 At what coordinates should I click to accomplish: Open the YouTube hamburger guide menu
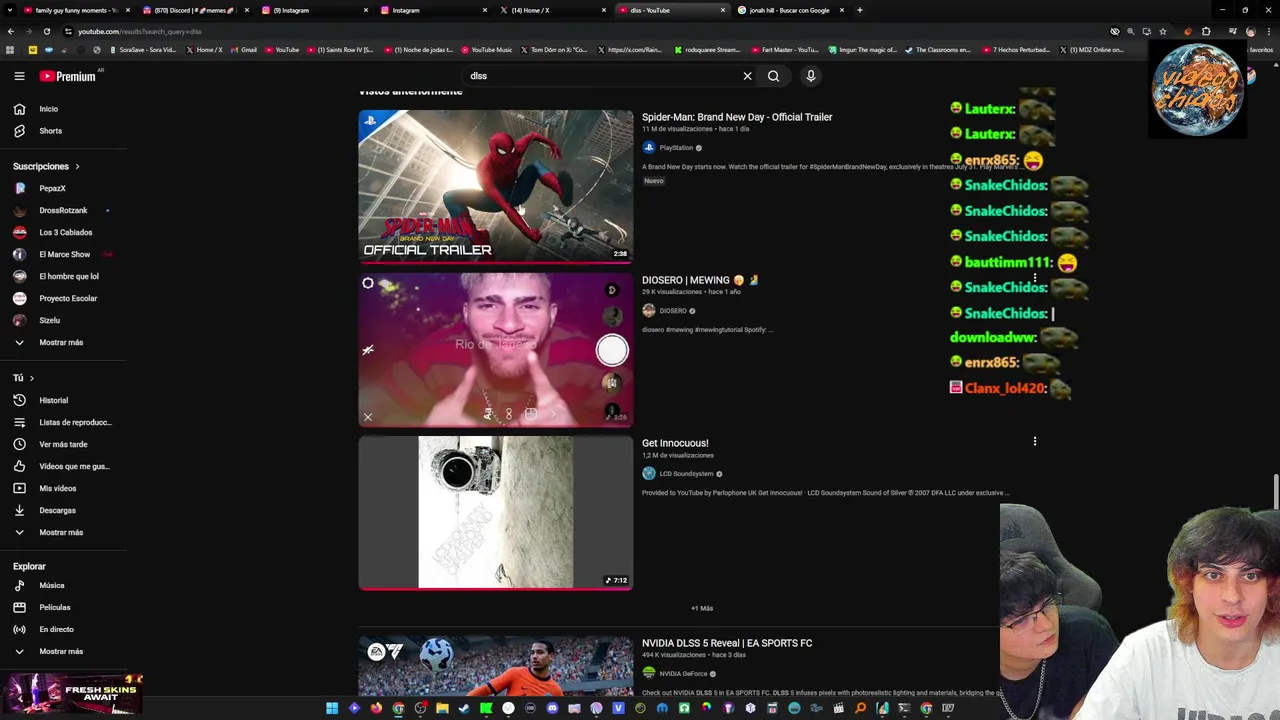19,76
